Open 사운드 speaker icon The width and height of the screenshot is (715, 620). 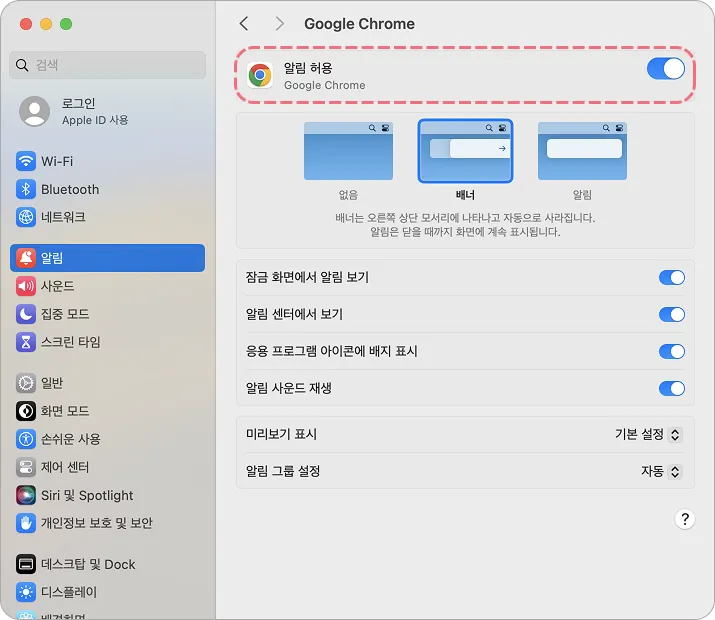[x=26, y=286]
